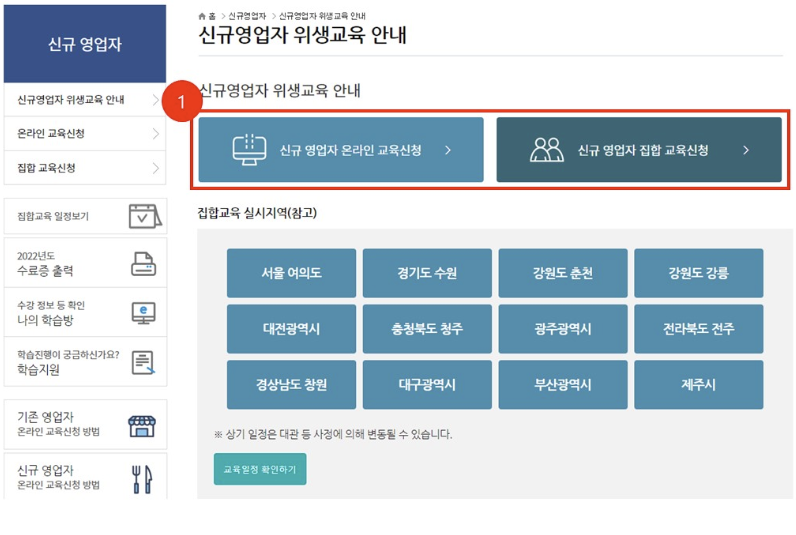Click the people icon in 집합 교육신청 banner
796x535 pixels.
tap(547, 150)
